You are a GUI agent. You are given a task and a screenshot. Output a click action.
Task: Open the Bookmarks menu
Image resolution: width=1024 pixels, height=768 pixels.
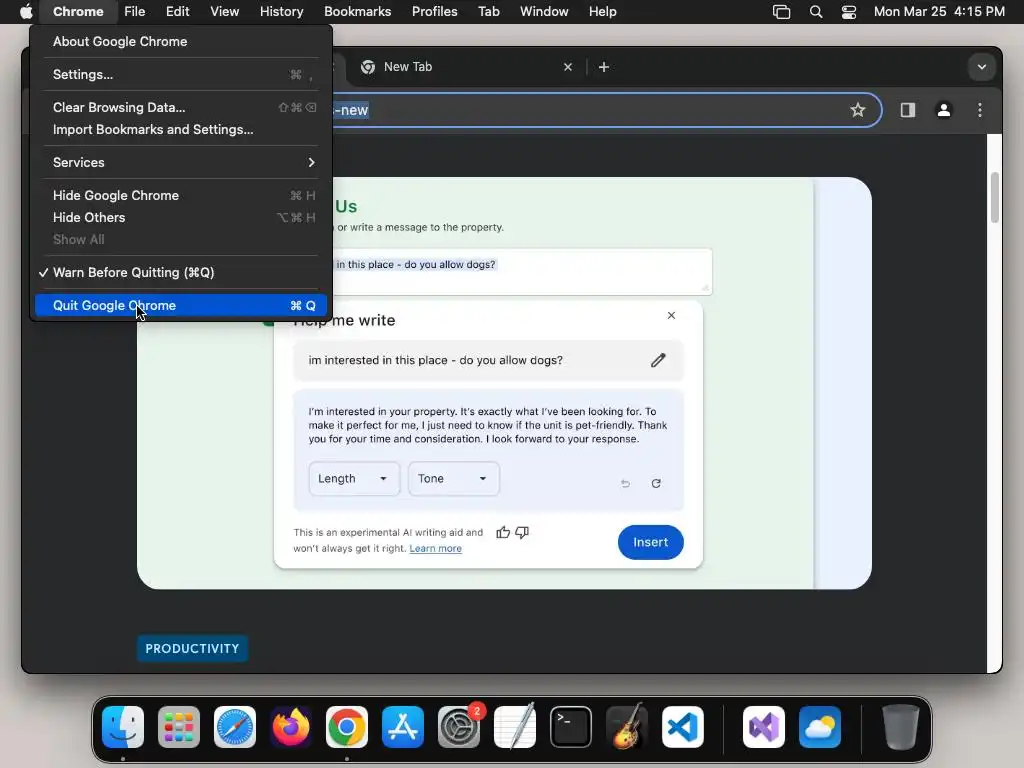[x=357, y=11]
